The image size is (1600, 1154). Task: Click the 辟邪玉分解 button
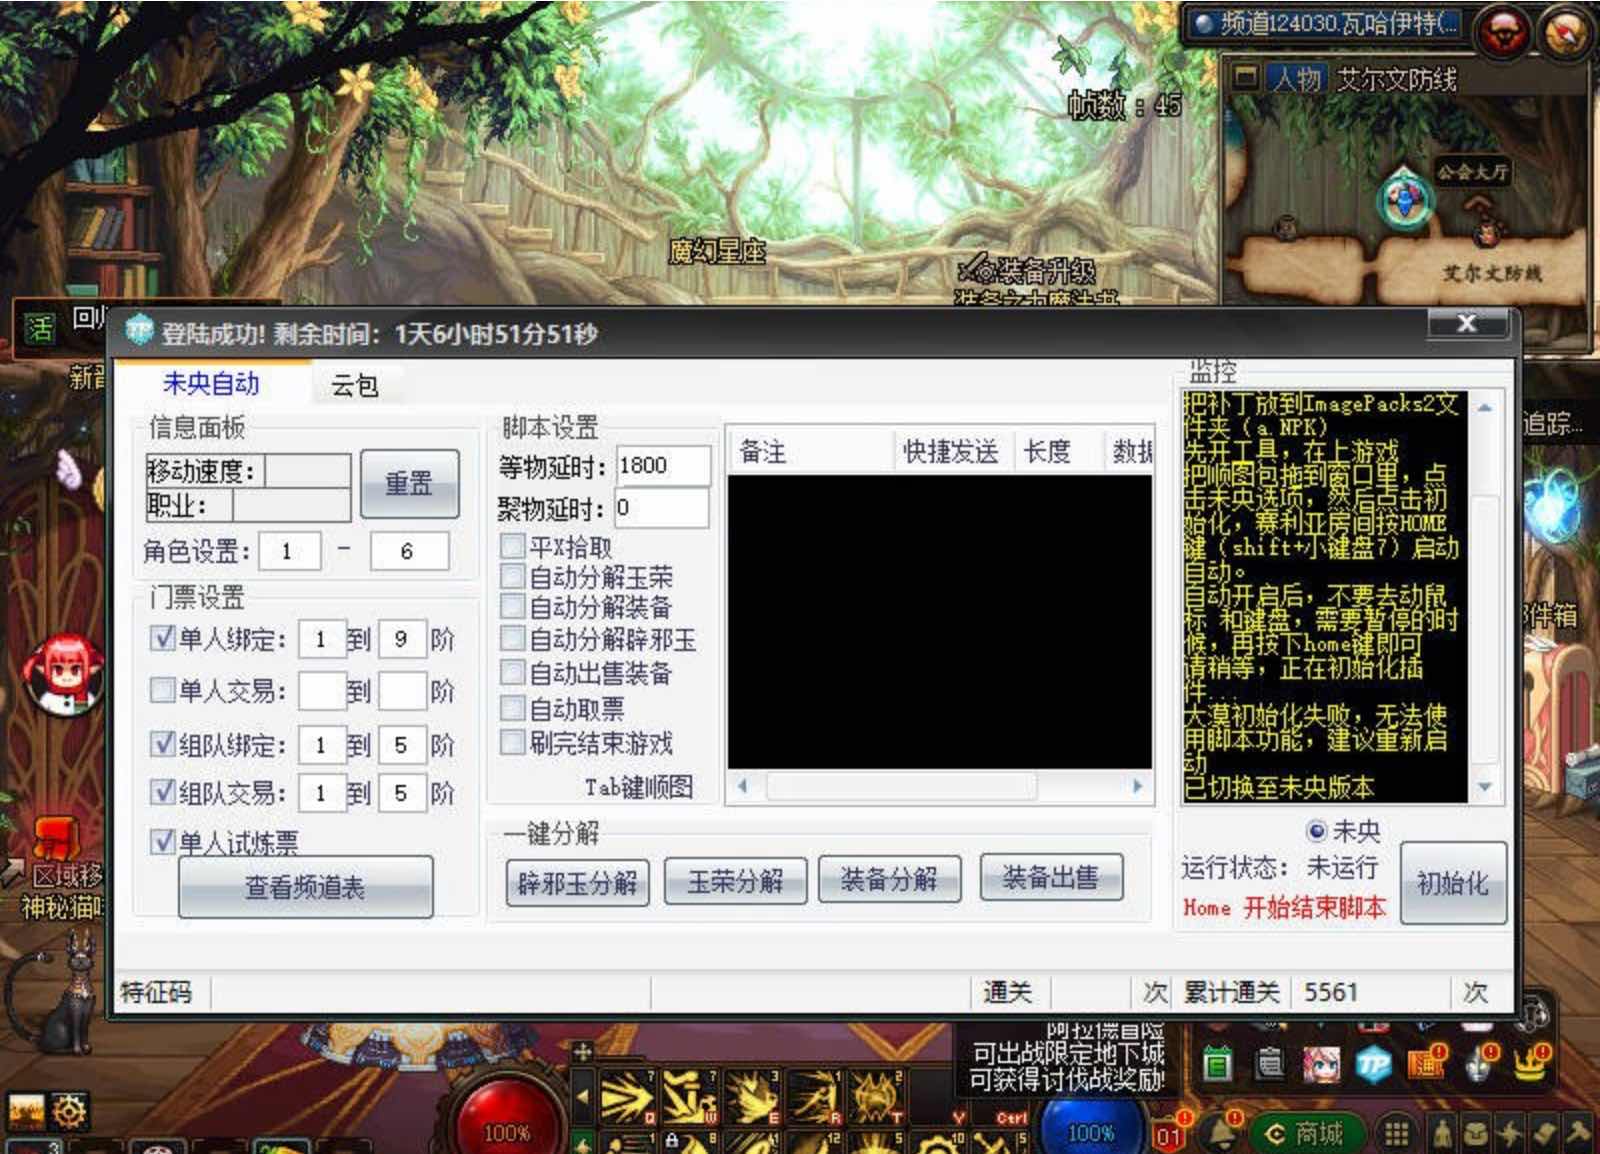point(577,882)
